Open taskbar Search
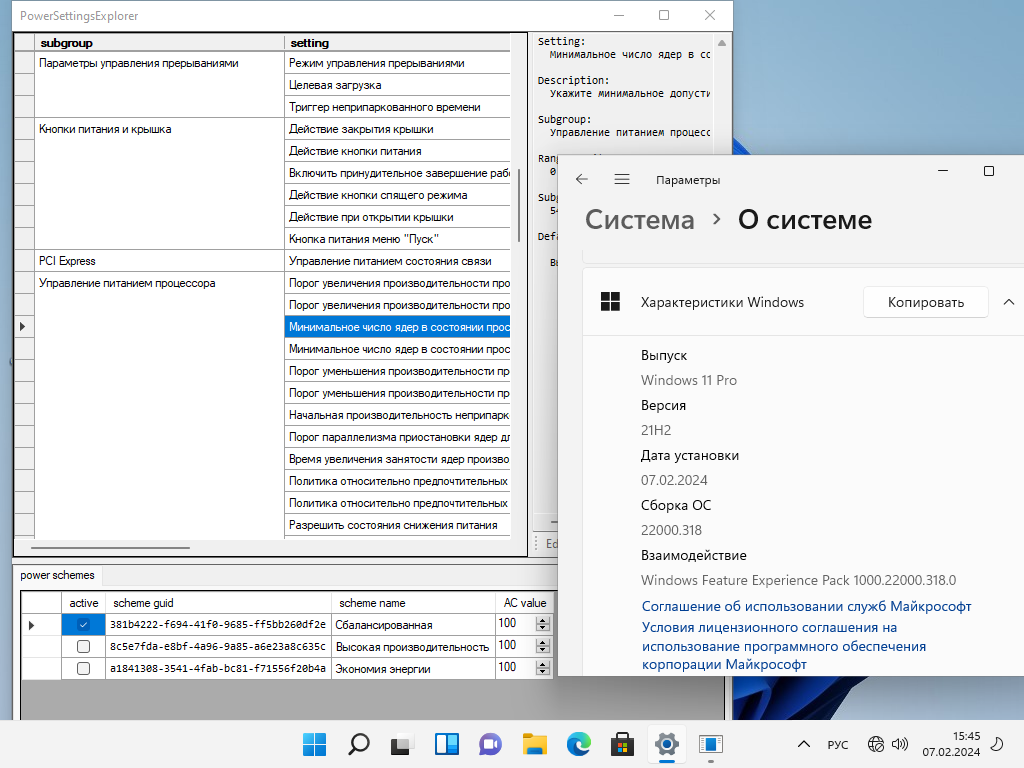This screenshot has height=768, width=1024. [359, 744]
